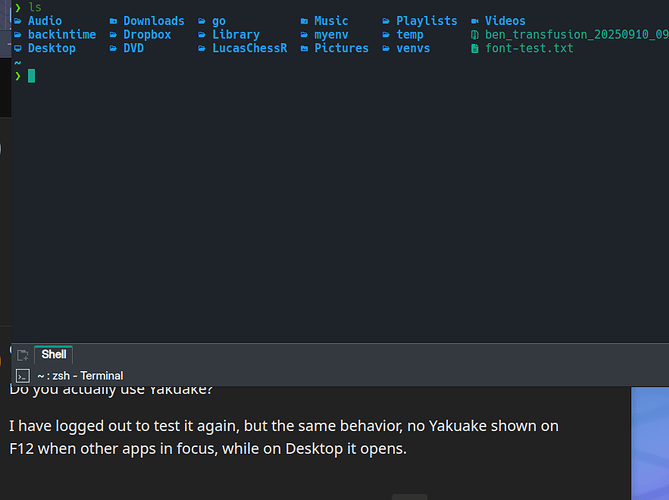Click the go folder icon
Image resolution: width=669 pixels, height=500 pixels.
[202, 21]
